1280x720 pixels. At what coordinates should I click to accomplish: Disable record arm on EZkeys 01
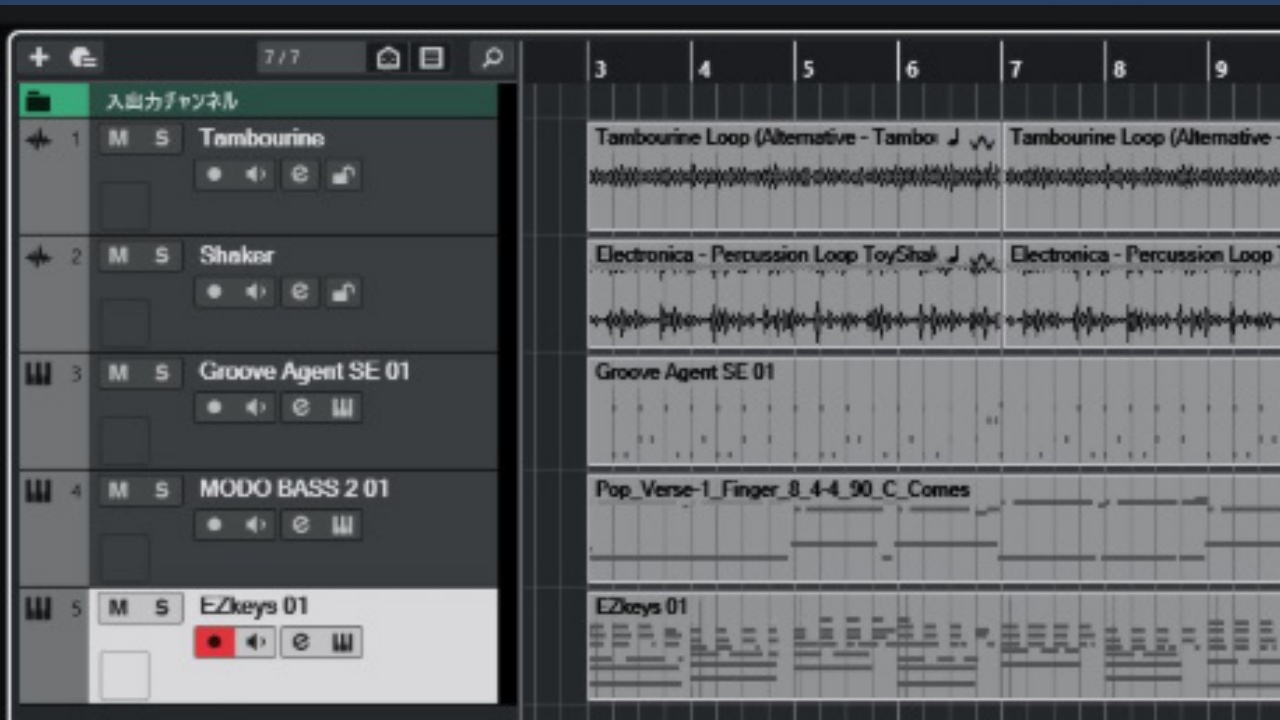coord(214,642)
